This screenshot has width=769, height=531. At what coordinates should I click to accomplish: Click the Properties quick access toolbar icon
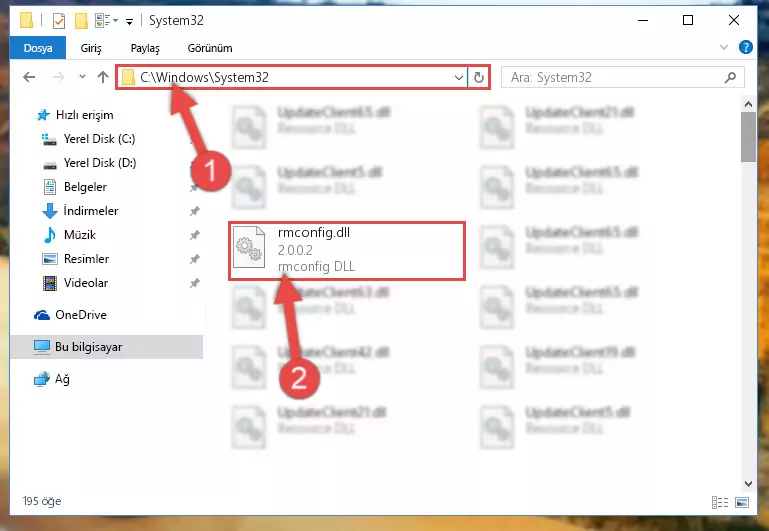point(58,21)
